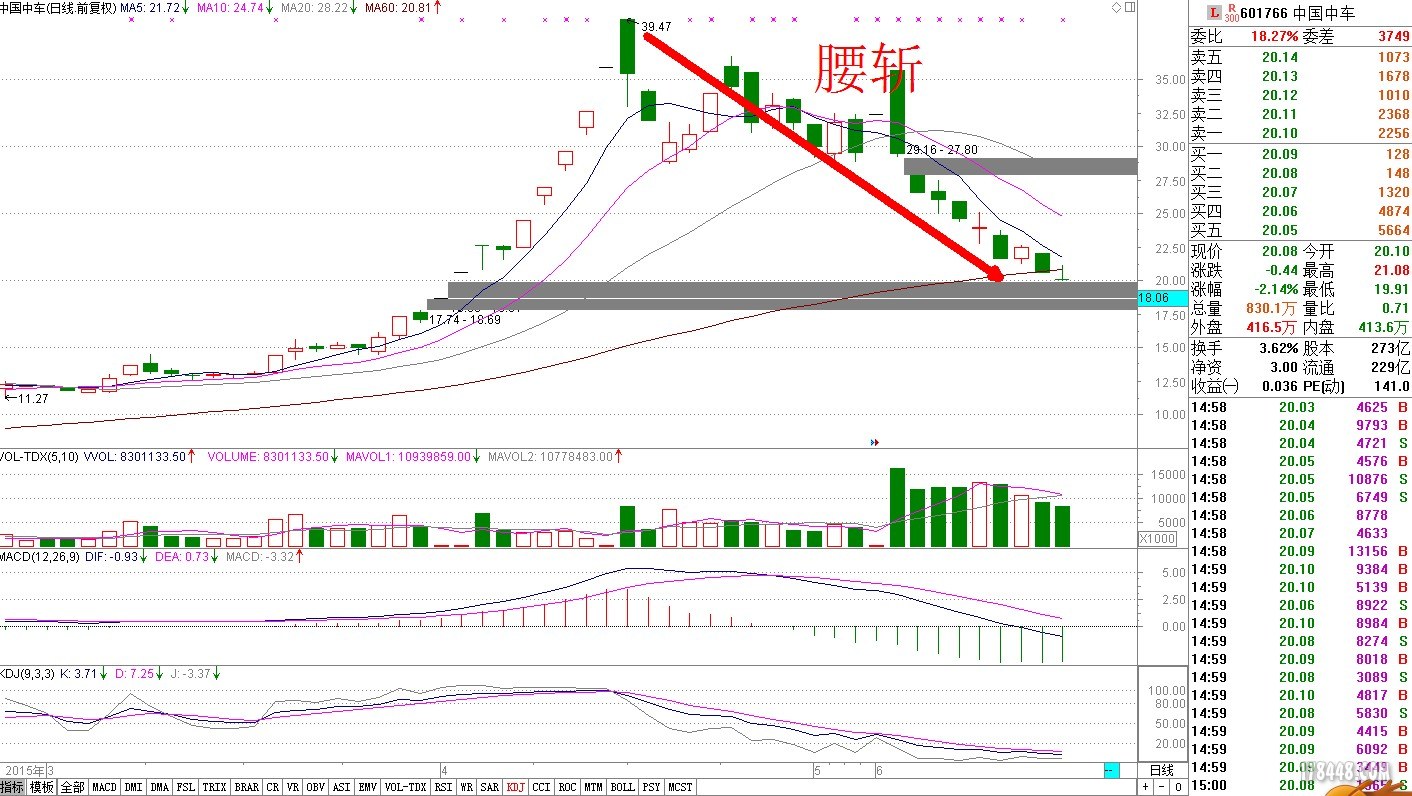Select the BRAR indicator tab
Image resolution: width=1412 pixels, height=796 pixels.
[x=247, y=787]
